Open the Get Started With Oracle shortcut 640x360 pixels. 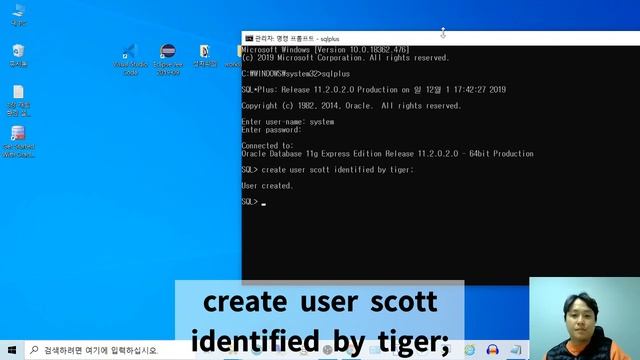pos(18,142)
